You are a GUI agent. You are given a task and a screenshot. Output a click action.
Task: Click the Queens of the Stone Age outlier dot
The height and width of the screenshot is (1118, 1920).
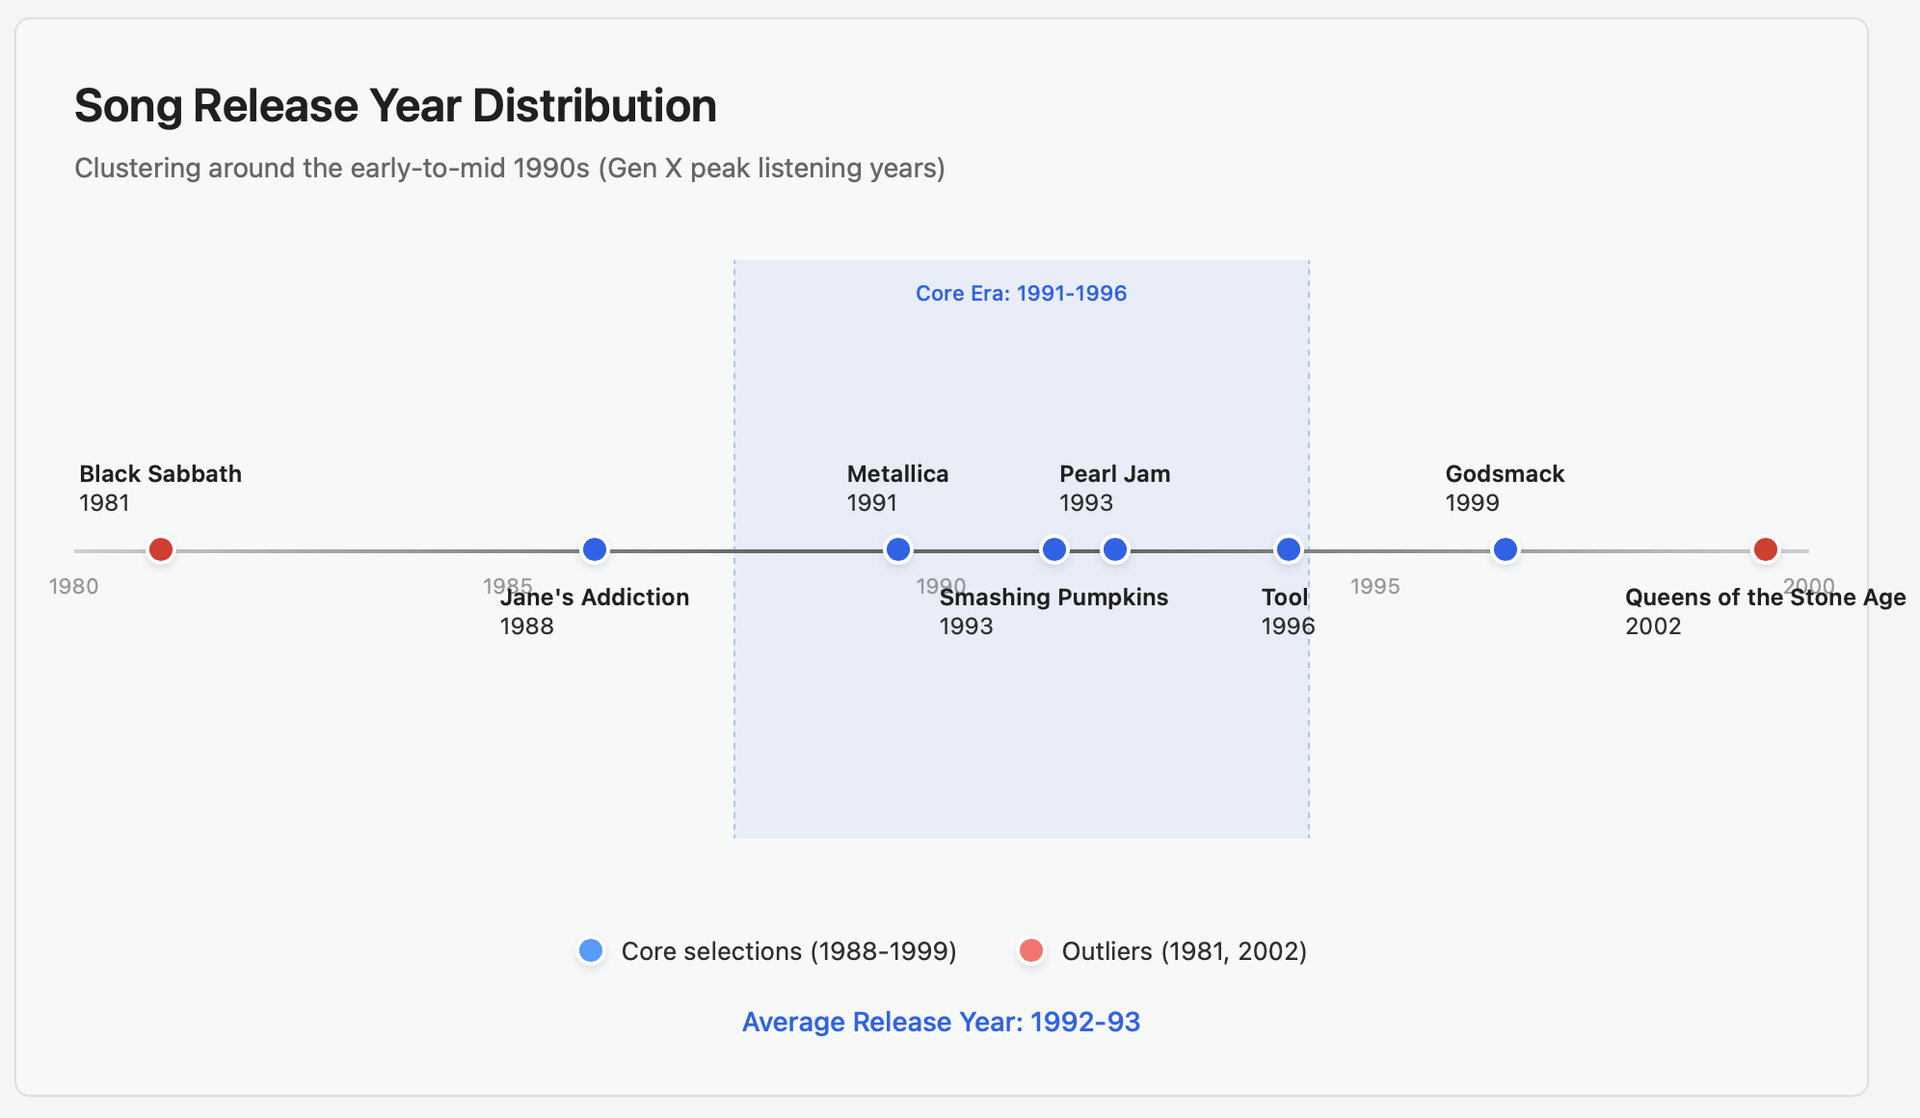coord(1765,549)
